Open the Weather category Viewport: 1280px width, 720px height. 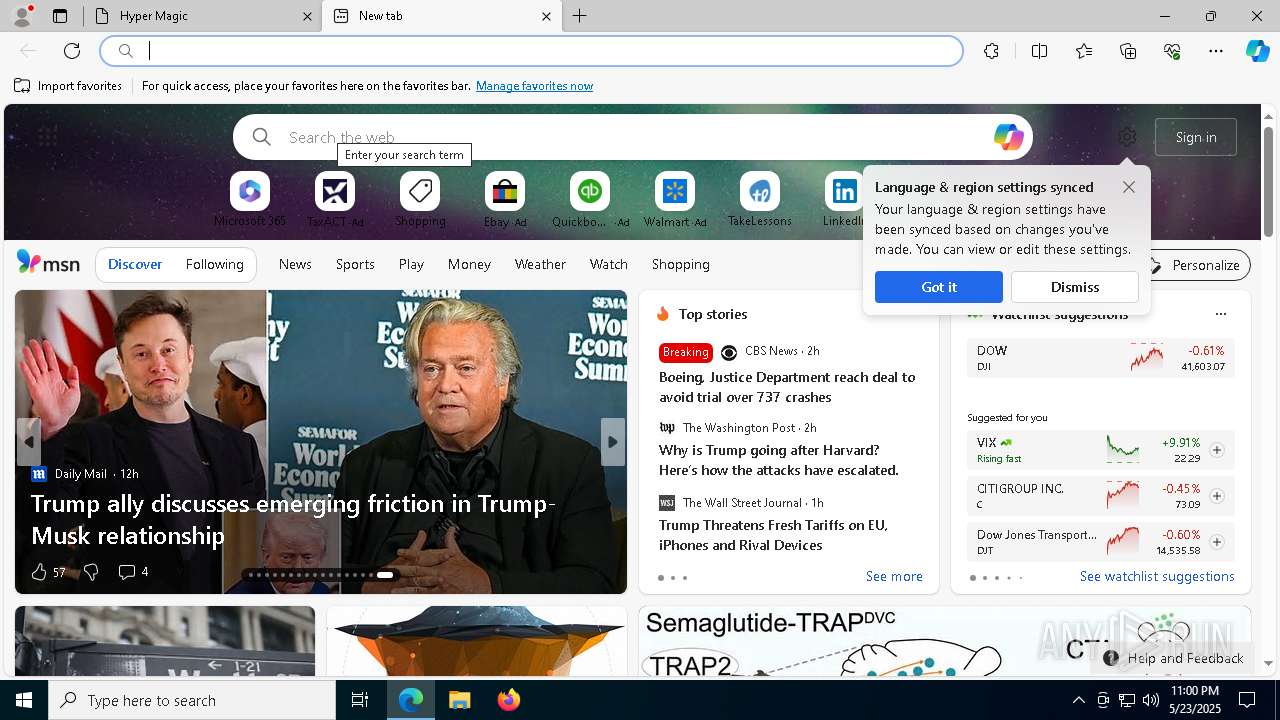point(540,265)
